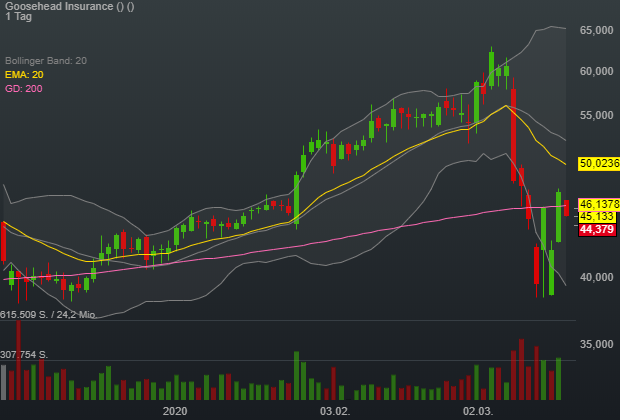The height and width of the screenshot is (420, 620).
Task: Click the '1 Tag' timeframe label
Action: tap(18, 17)
